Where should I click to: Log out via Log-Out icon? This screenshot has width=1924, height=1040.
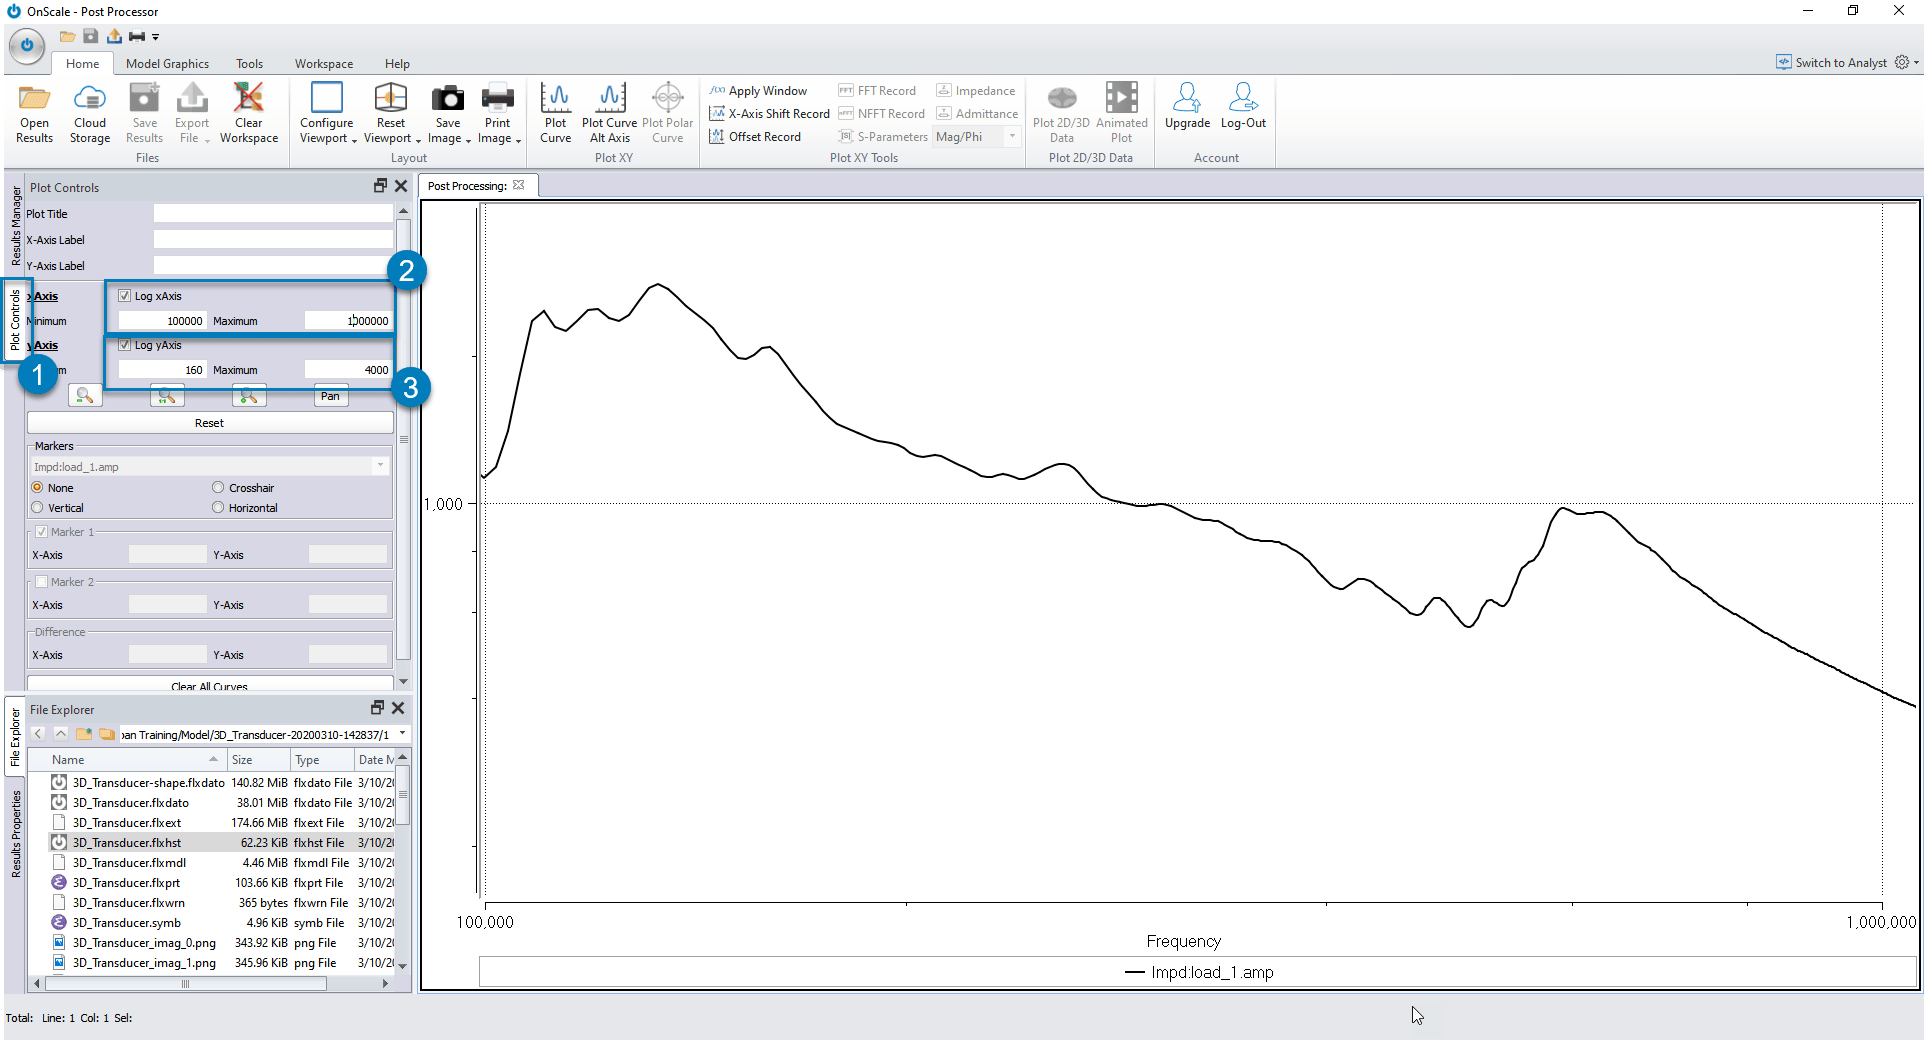tap(1243, 106)
